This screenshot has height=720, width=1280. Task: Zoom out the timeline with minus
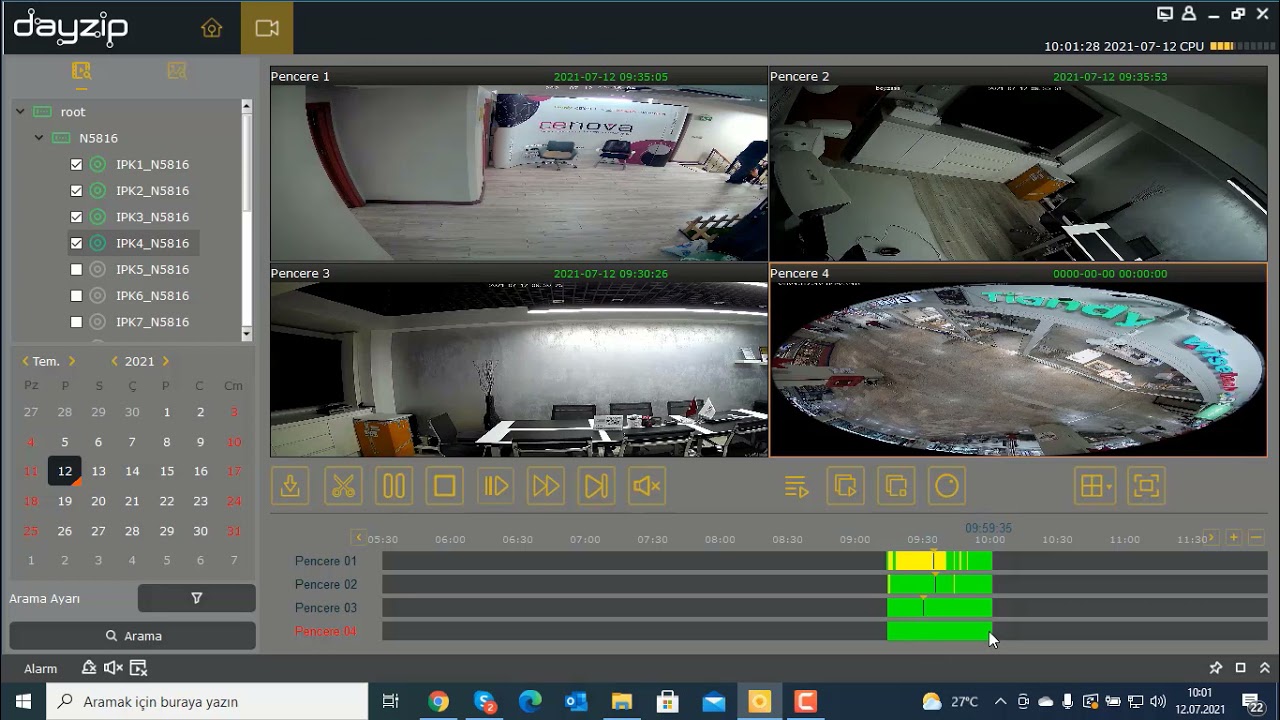click(x=1257, y=538)
